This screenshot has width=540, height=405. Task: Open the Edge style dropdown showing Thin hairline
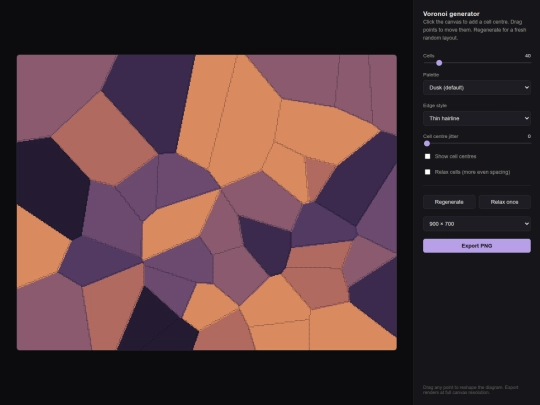(x=477, y=118)
